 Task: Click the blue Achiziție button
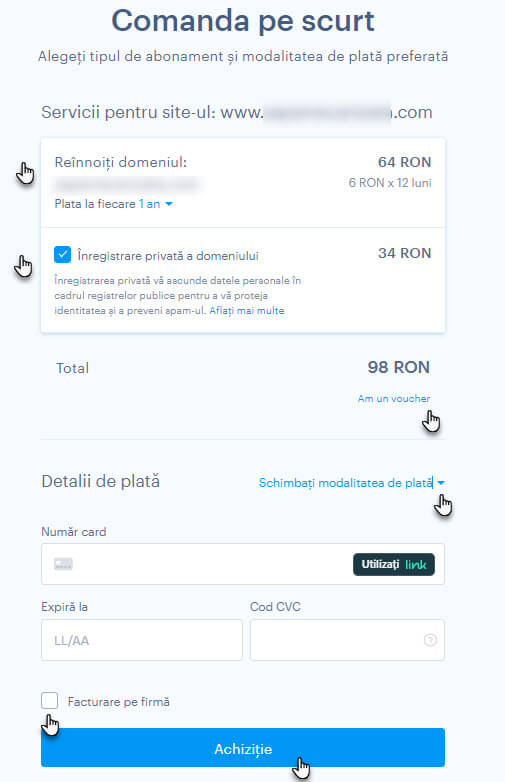pos(243,748)
